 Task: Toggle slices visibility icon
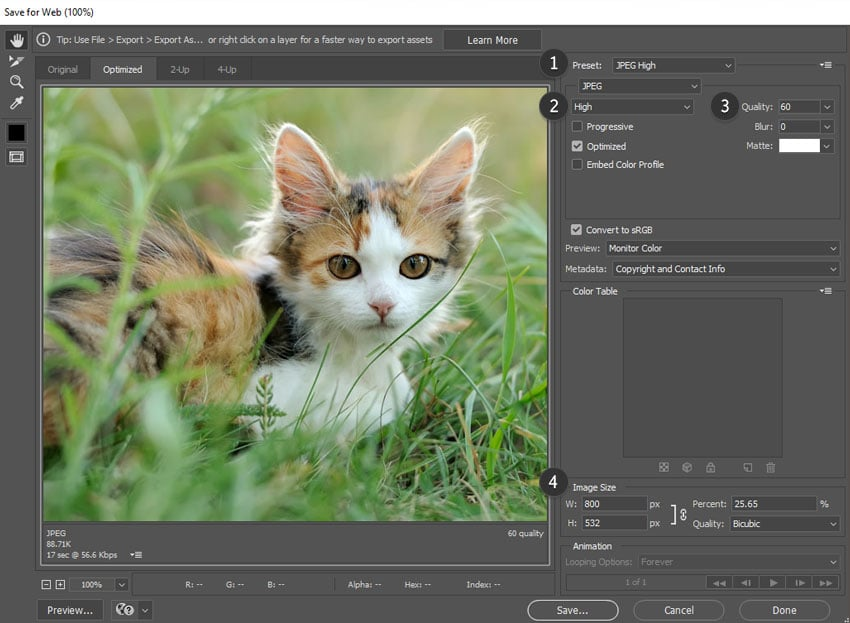tap(16, 157)
